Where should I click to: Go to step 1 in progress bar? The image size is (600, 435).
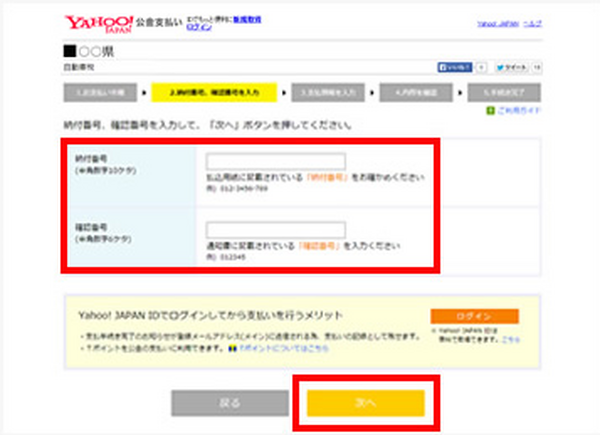point(100,93)
